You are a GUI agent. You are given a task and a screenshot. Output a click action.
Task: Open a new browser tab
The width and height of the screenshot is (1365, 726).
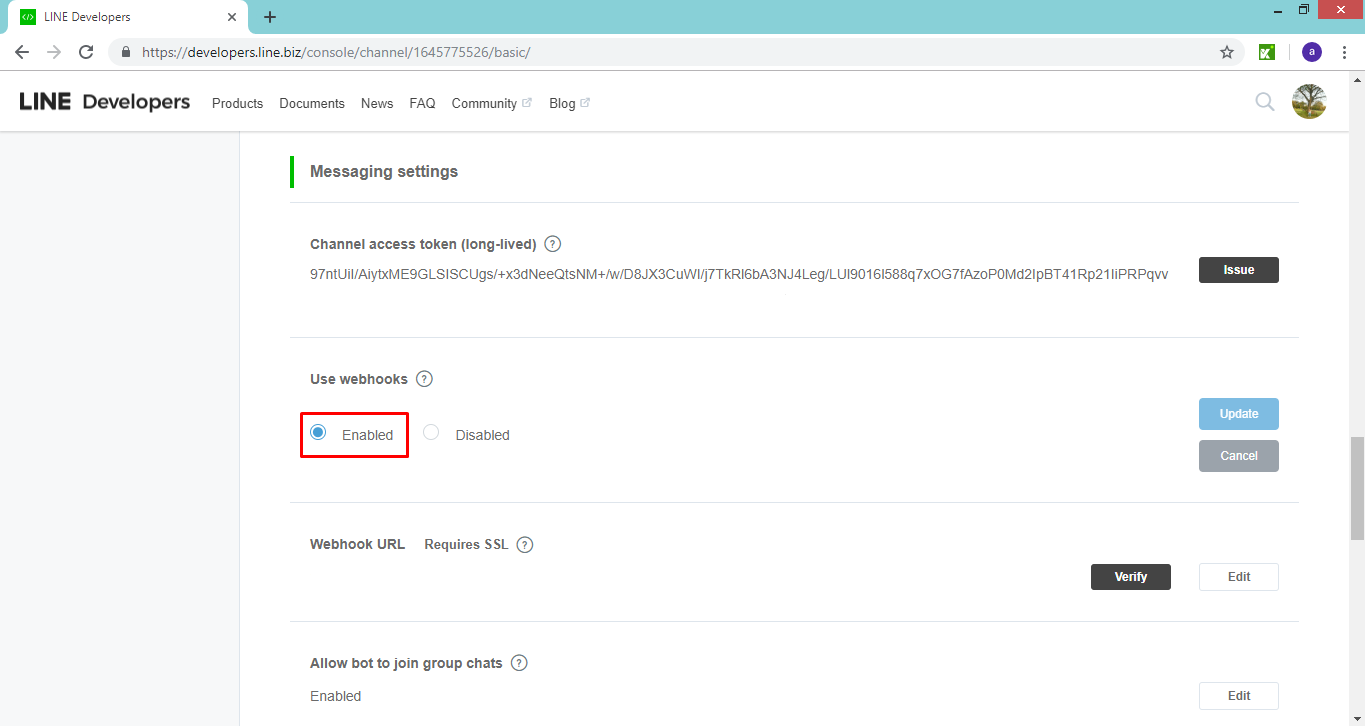coord(270,17)
